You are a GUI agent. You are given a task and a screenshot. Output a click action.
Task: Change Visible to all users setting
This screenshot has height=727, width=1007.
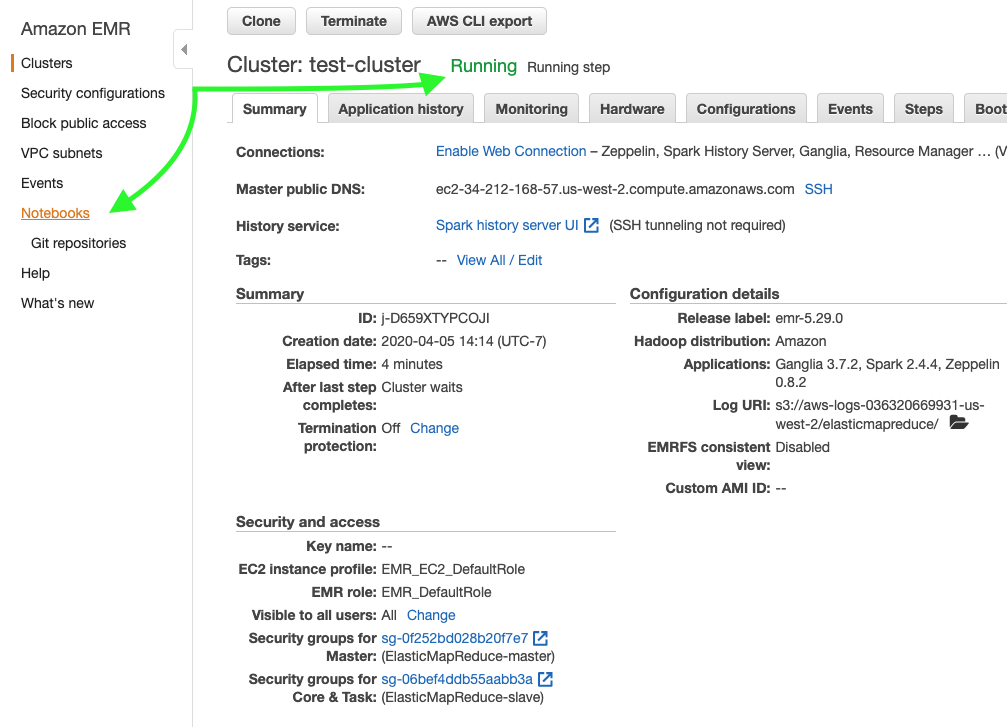pyautogui.click(x=431, y=615)
